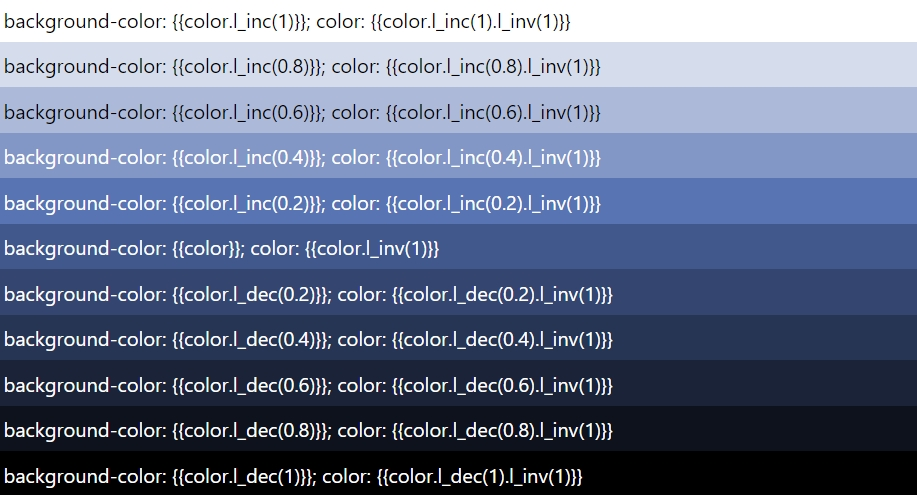Click text "{{color.l_inc(0.8).l_inv(1)}}" in second row
917x495 pixels.
tap(494, 67)
